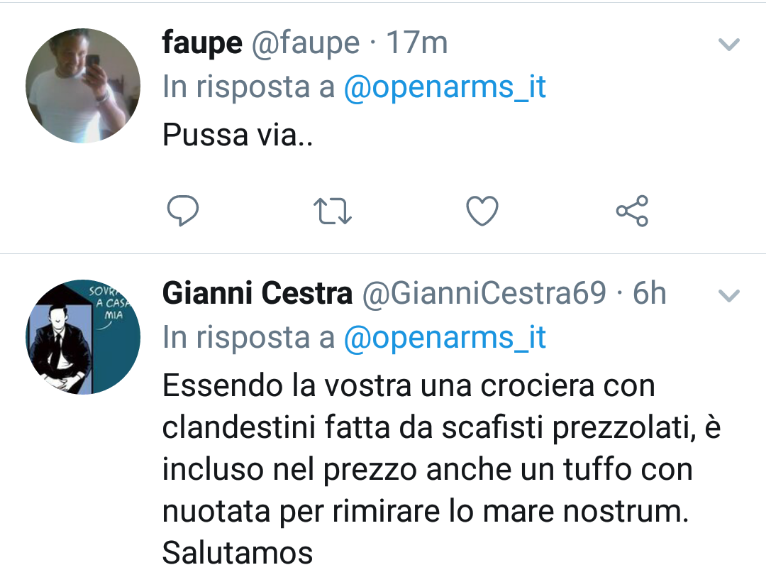Viewport: 766px width, 583px height.
Task: Visit faupe's profile via display name
Action: 202,43
